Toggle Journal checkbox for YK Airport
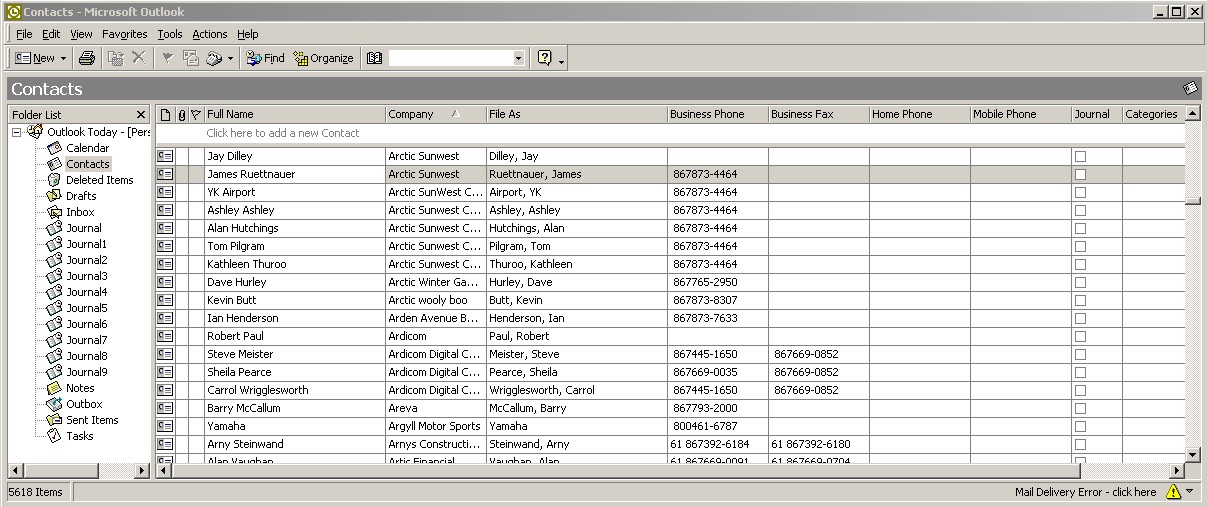The image size is (1207, 507). click(1080, 192)
